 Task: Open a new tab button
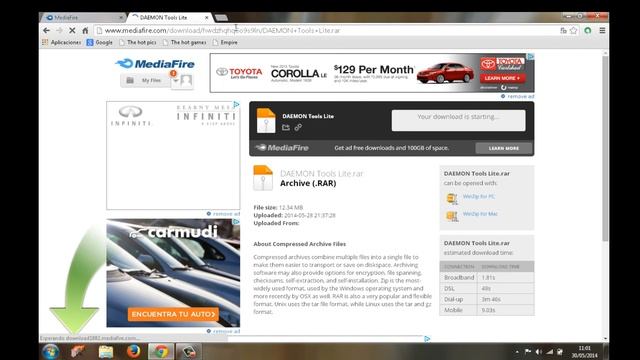point(221,18)
